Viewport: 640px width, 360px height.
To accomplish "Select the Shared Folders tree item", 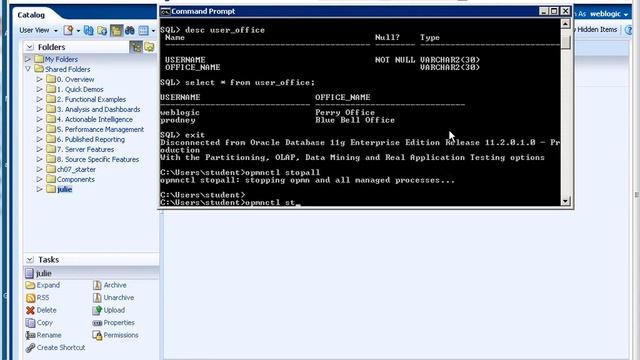I will click(67, 69).
